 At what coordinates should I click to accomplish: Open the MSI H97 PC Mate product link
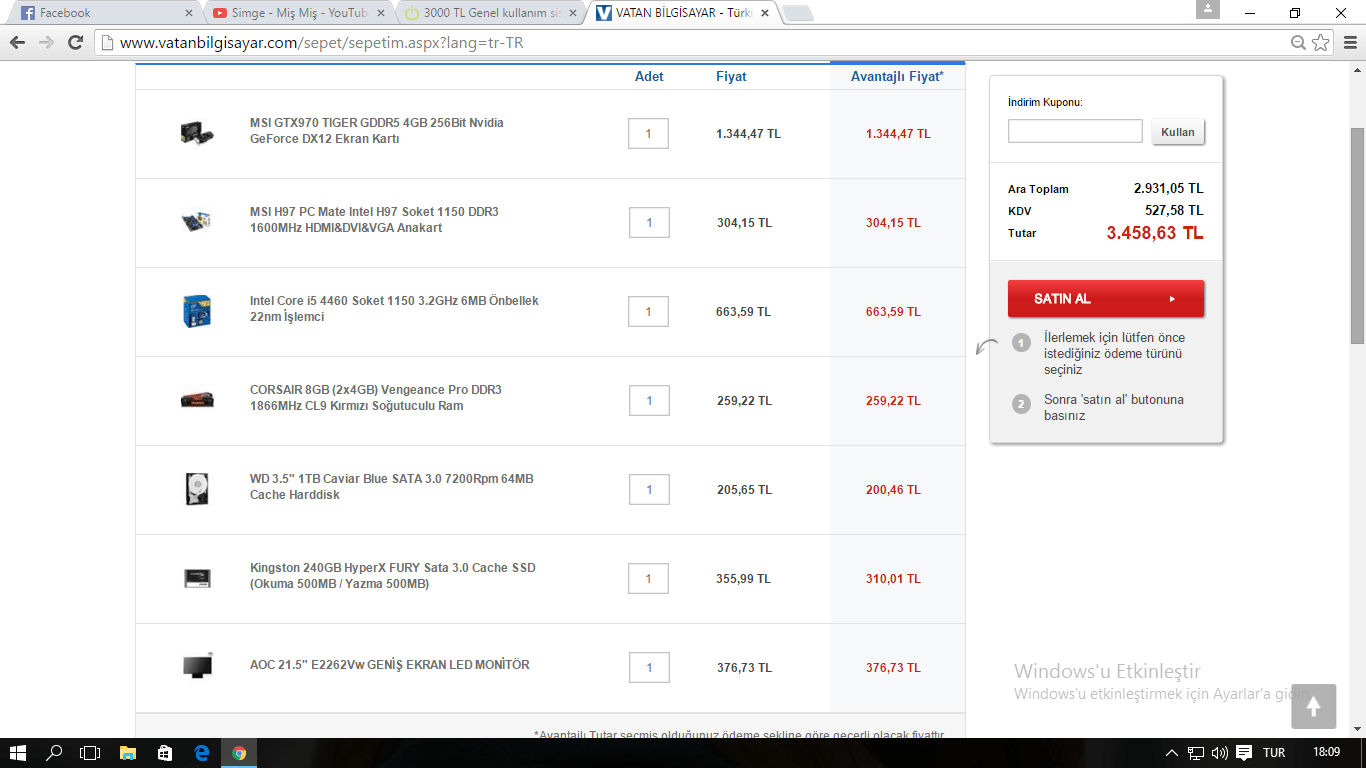click(x=374, y=220)
